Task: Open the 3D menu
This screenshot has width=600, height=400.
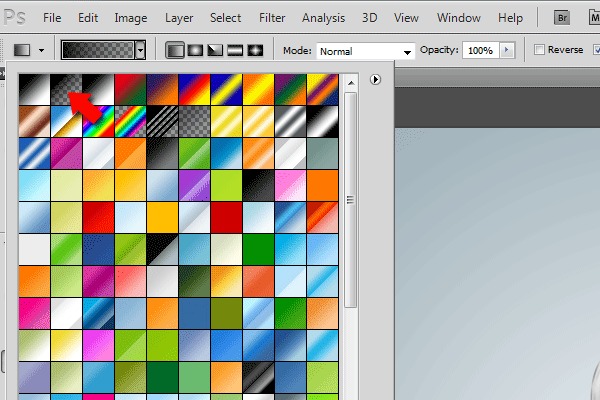Action: click(370, 18)
